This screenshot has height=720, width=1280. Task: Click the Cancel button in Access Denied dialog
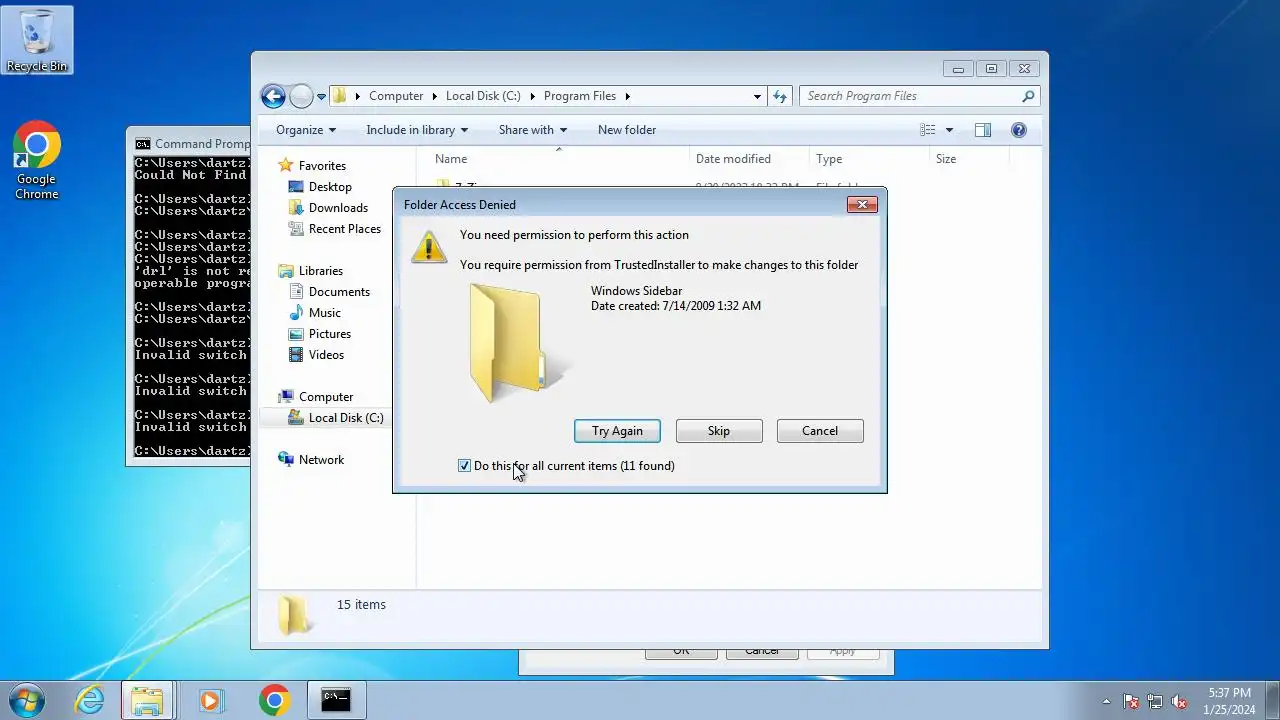[x=820, y=431]
